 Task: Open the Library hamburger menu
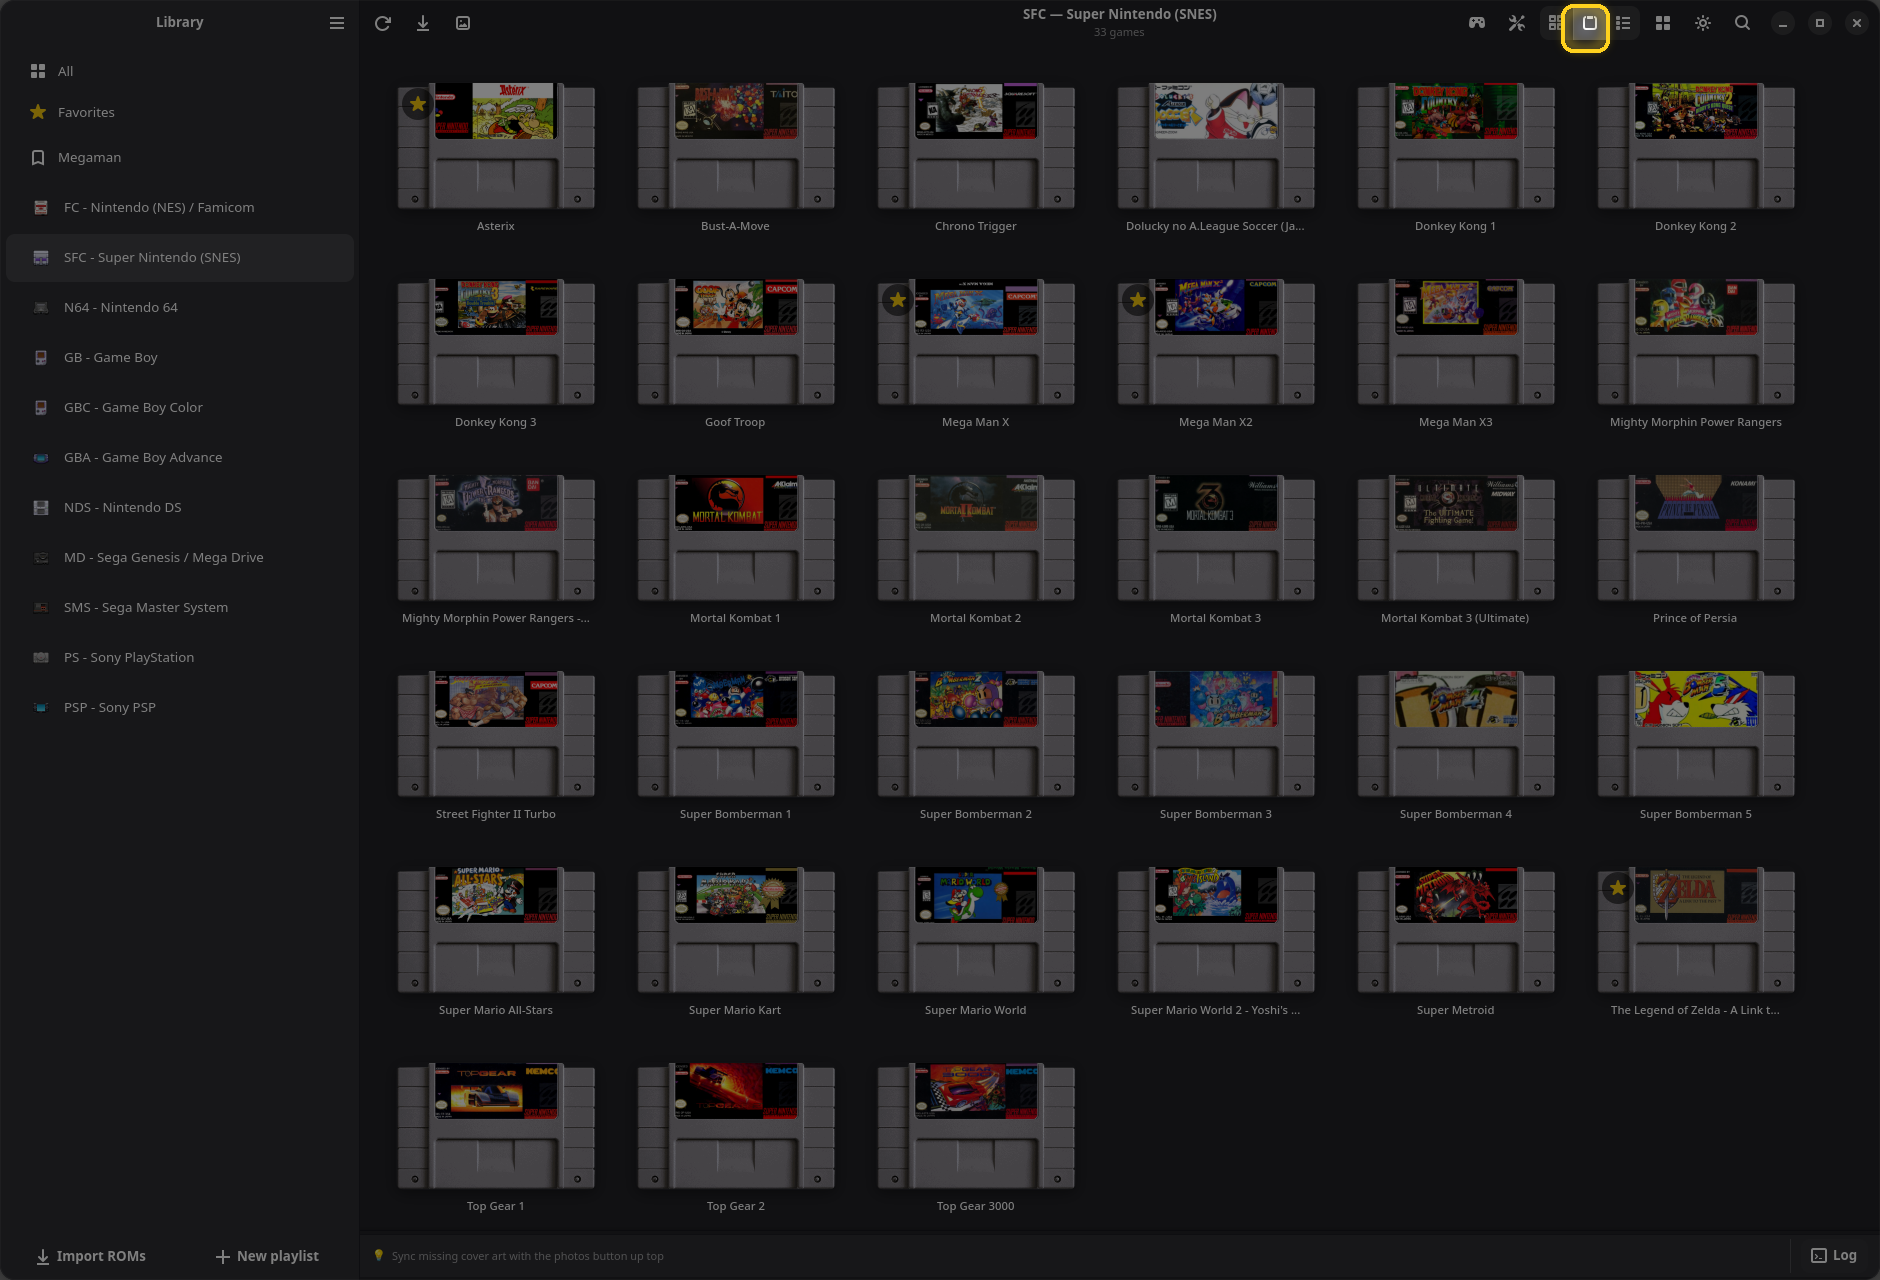(337, 23)
